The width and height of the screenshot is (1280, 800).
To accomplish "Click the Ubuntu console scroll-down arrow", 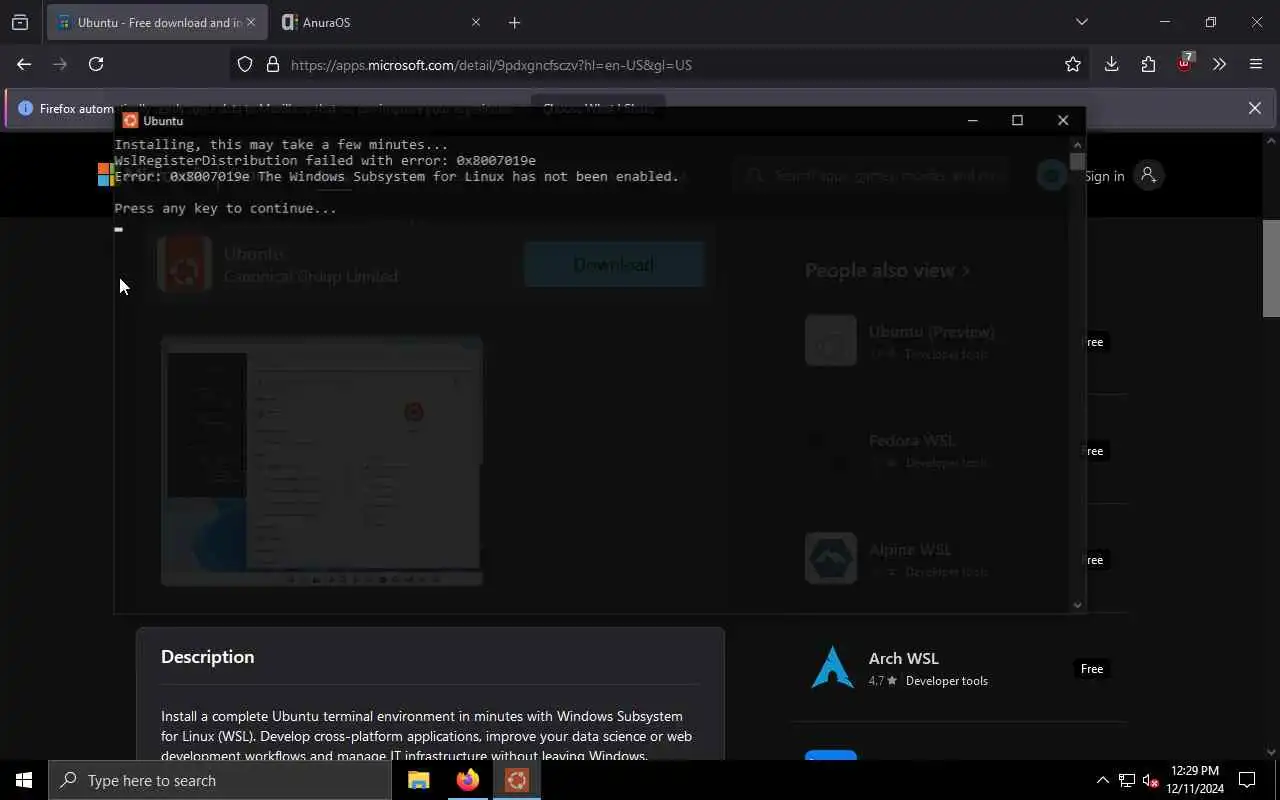I will click(x=1077, y=604).
